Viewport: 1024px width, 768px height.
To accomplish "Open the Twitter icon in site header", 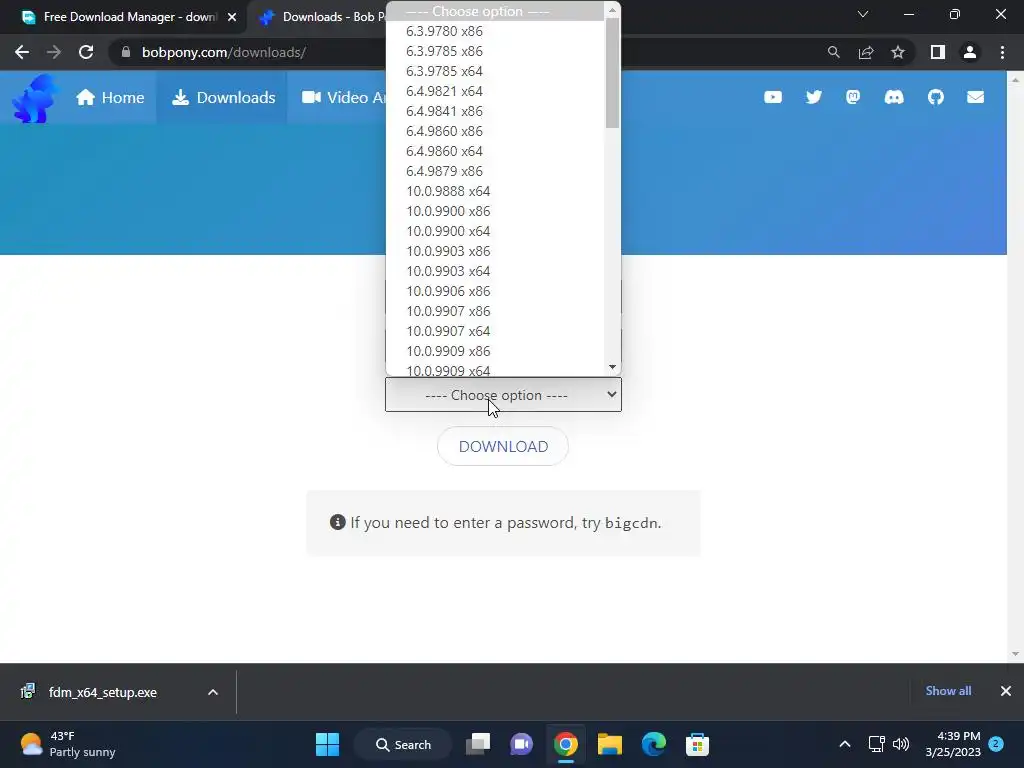I will [x=814, y=97].
